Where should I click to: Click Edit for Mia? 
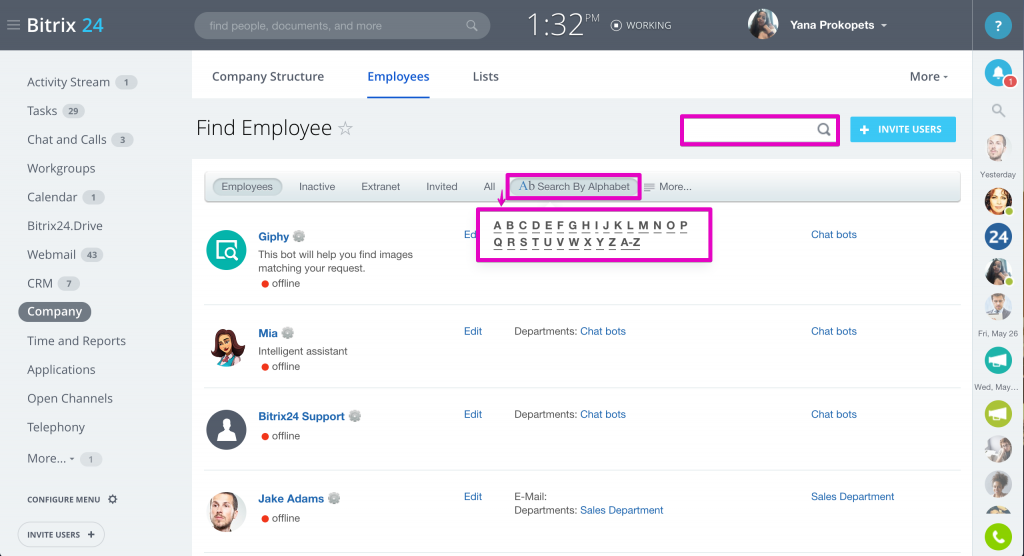tap(473, 331)
